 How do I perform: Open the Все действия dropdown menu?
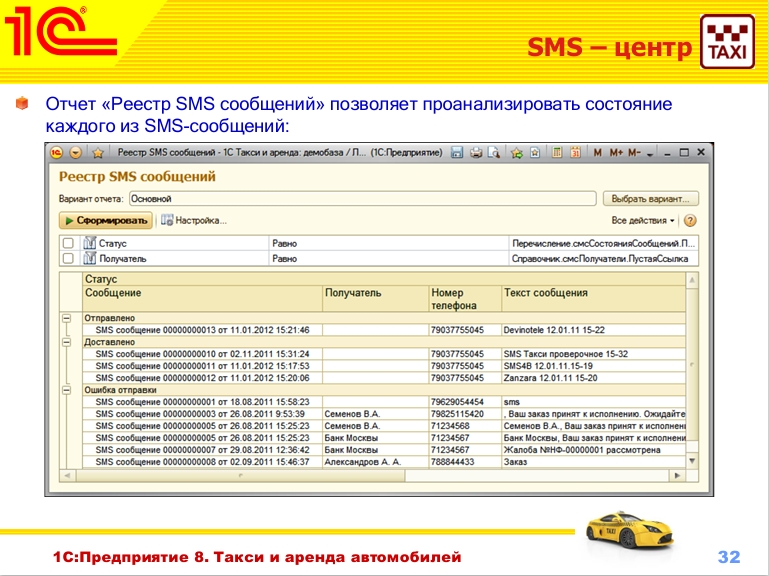643,221
